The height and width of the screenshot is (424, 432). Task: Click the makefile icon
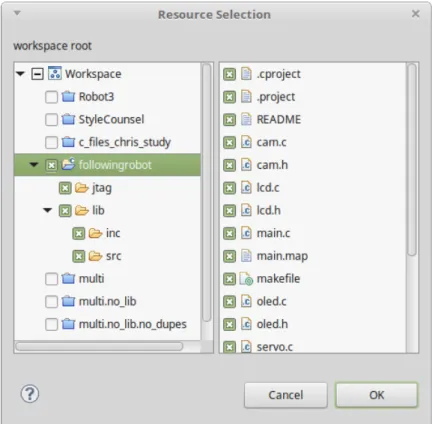[x=247, y=279]
